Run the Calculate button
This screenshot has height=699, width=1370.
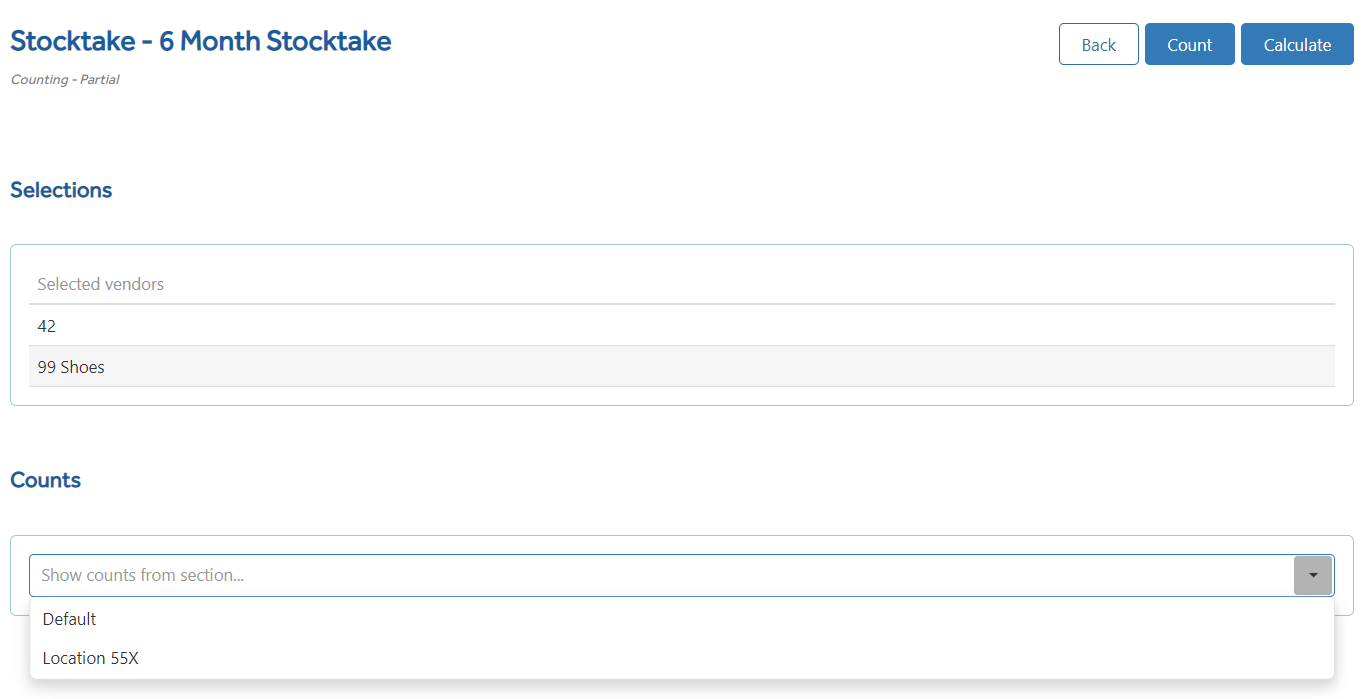click(x=1297, y=44)
